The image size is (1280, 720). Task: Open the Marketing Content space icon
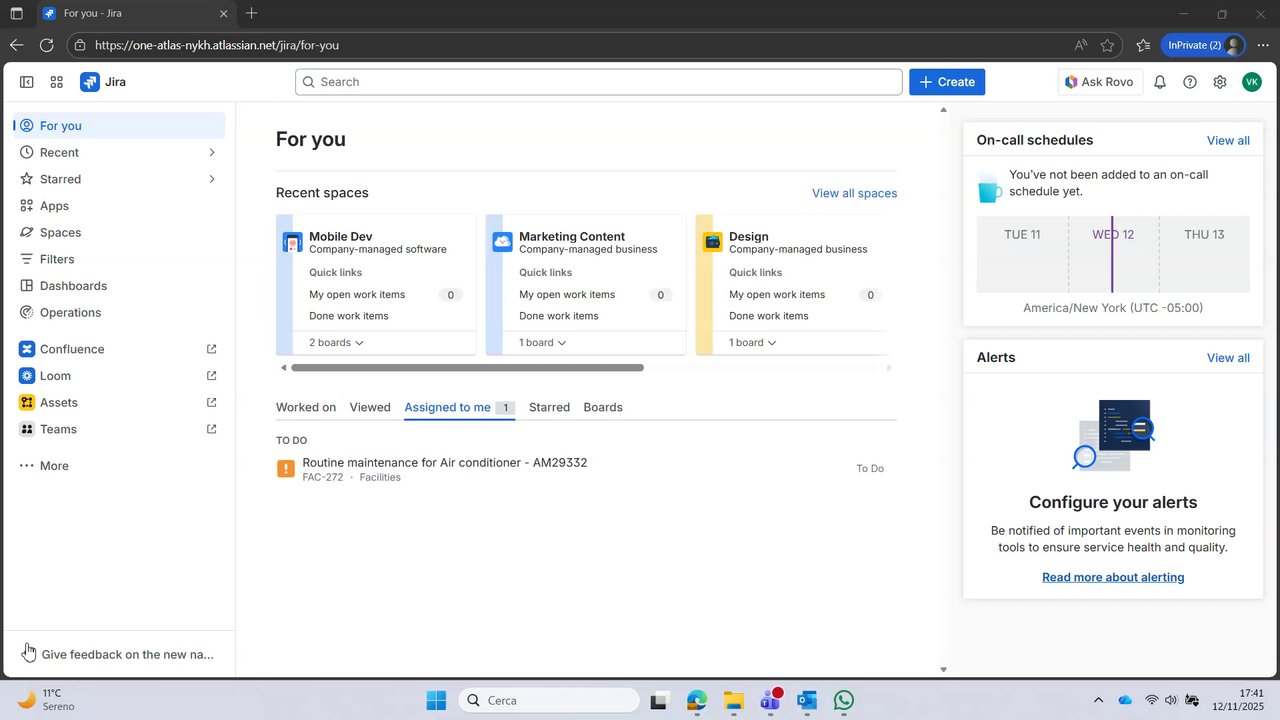(x=503, y=242)
